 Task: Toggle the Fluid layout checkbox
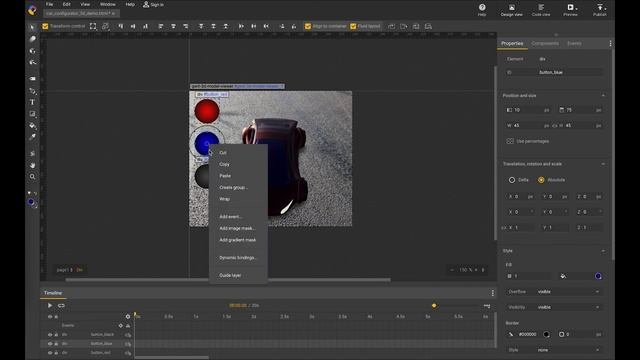tap(353, 26)
